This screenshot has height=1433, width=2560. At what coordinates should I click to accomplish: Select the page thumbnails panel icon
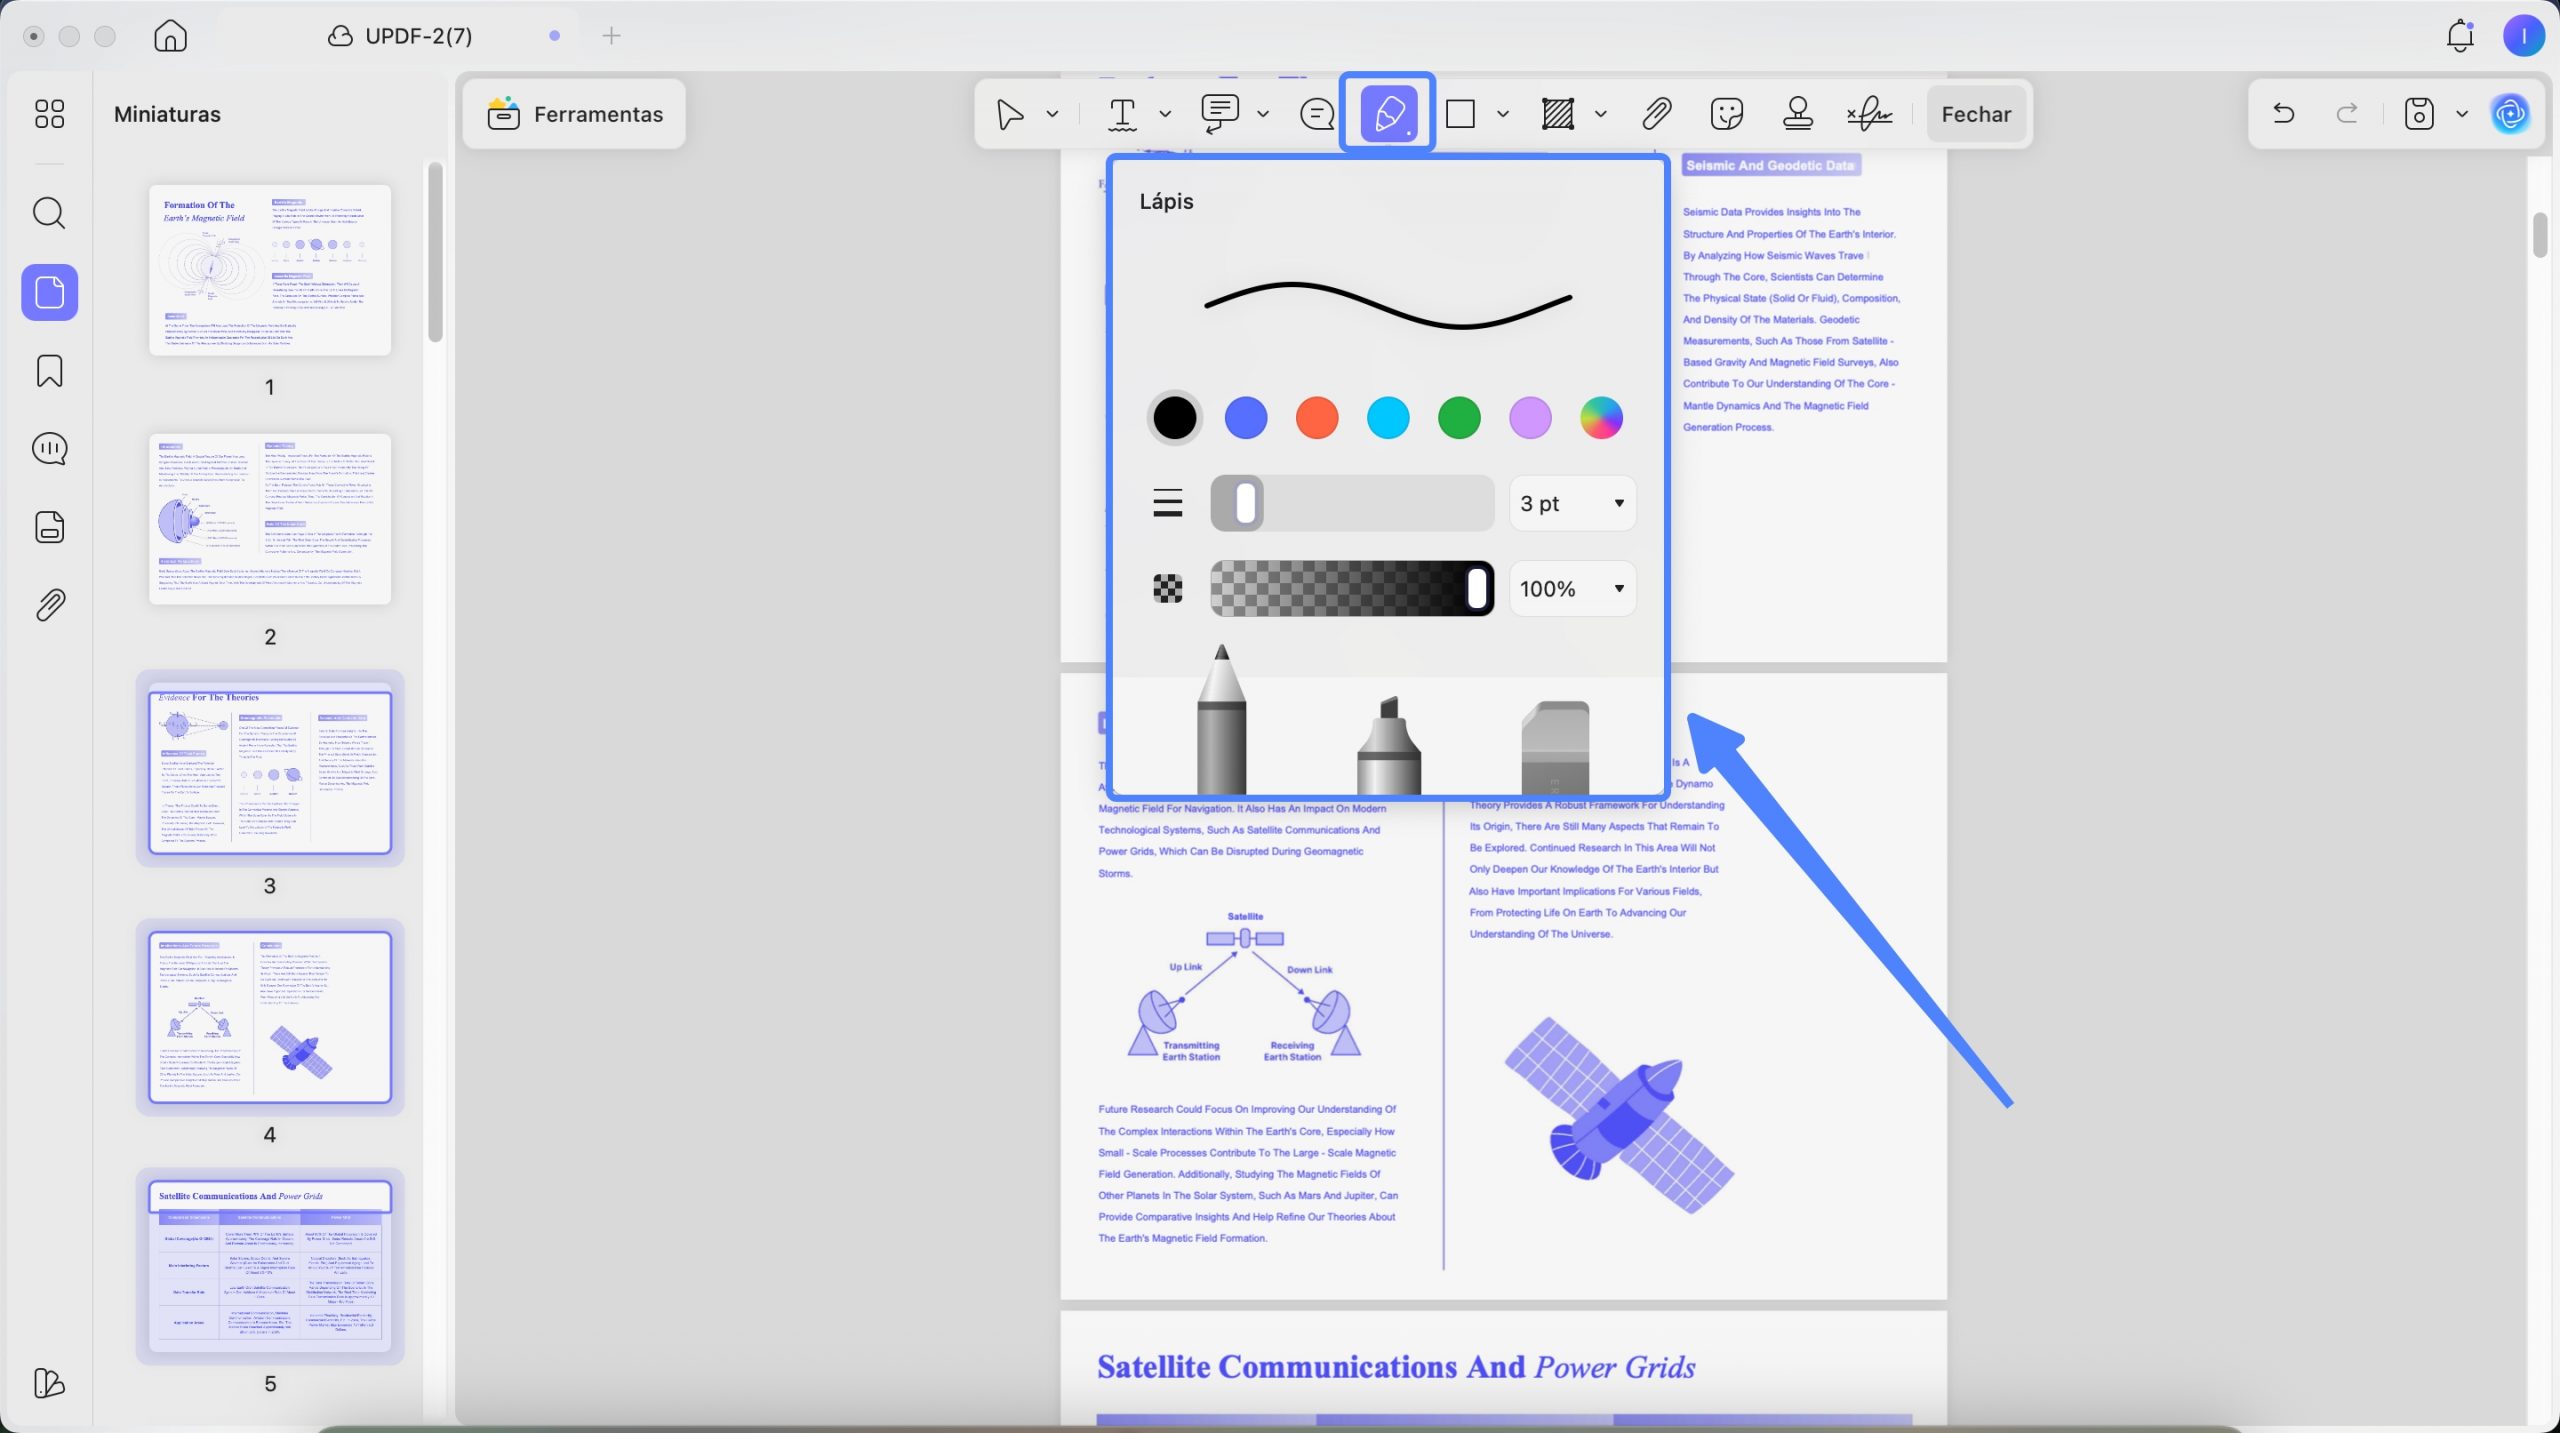[50, 292]
